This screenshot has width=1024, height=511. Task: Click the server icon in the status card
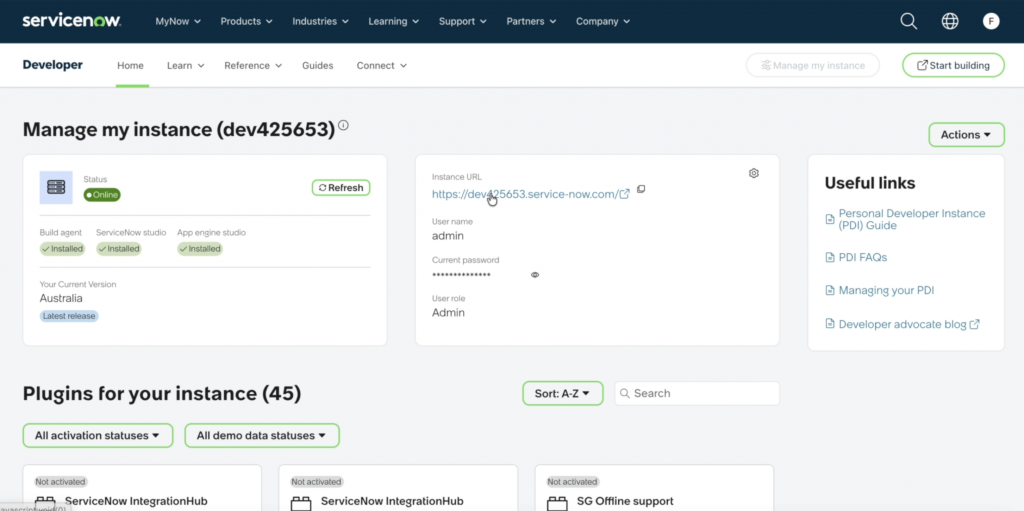click(56, 188)
